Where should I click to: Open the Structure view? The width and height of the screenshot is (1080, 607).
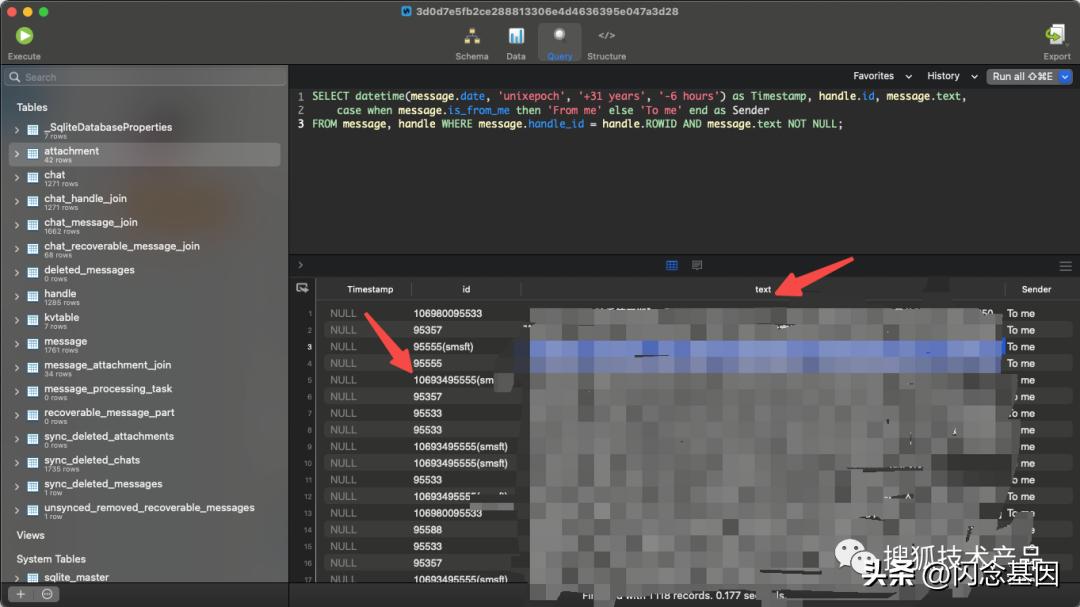[x=606, y=37]
